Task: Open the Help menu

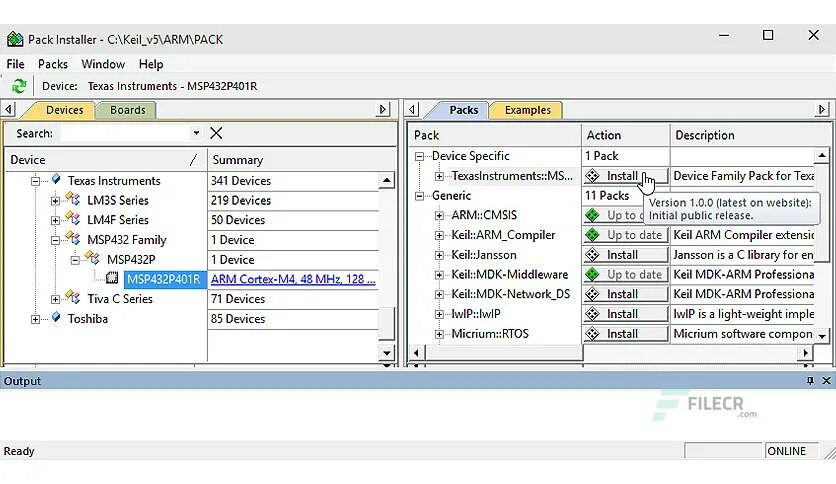Action: (151, 64)
